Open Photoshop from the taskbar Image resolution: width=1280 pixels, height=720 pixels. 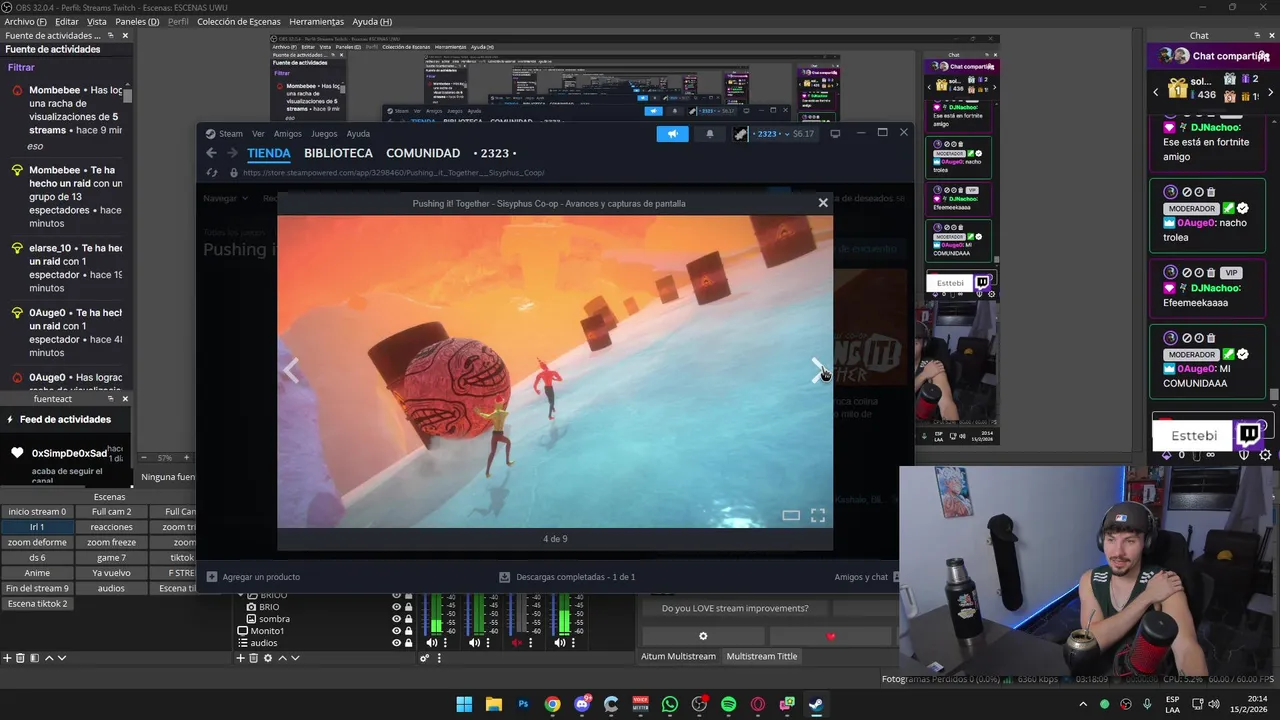523,704
